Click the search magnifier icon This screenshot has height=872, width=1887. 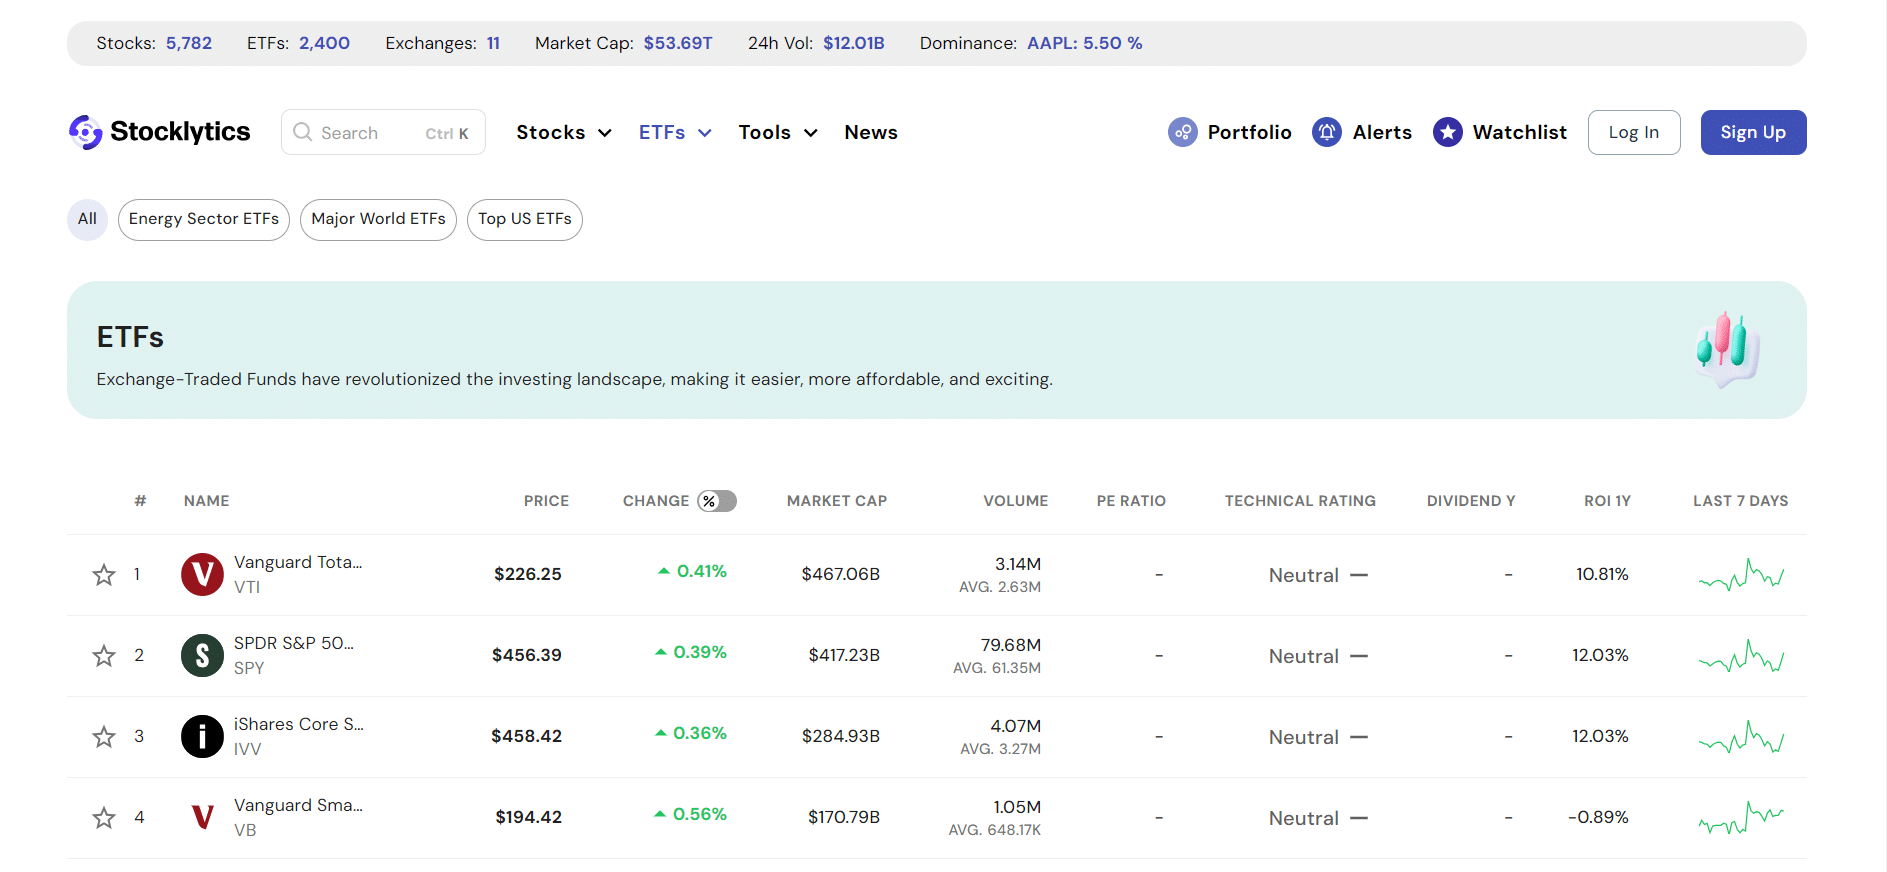(302, 132)
